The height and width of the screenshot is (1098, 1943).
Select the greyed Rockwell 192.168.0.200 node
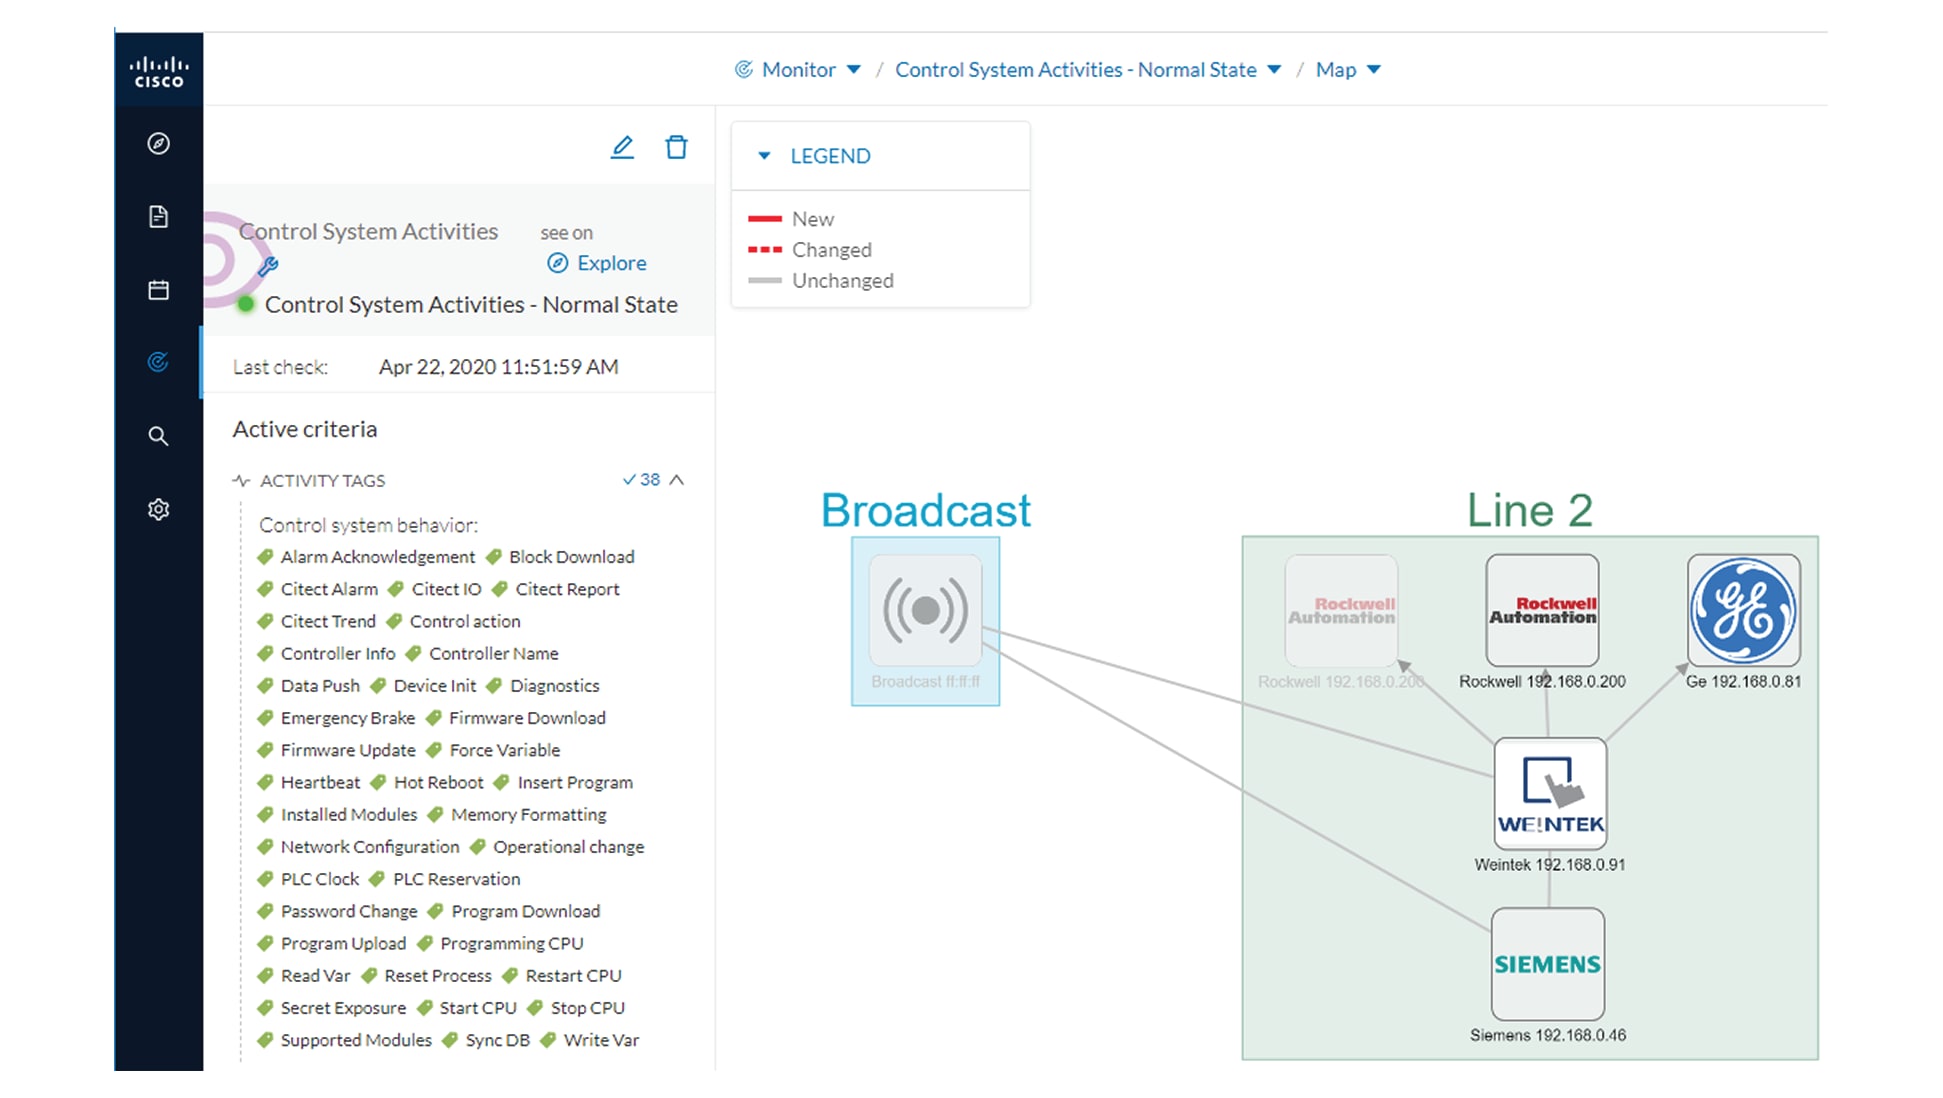pos(1341,610)
